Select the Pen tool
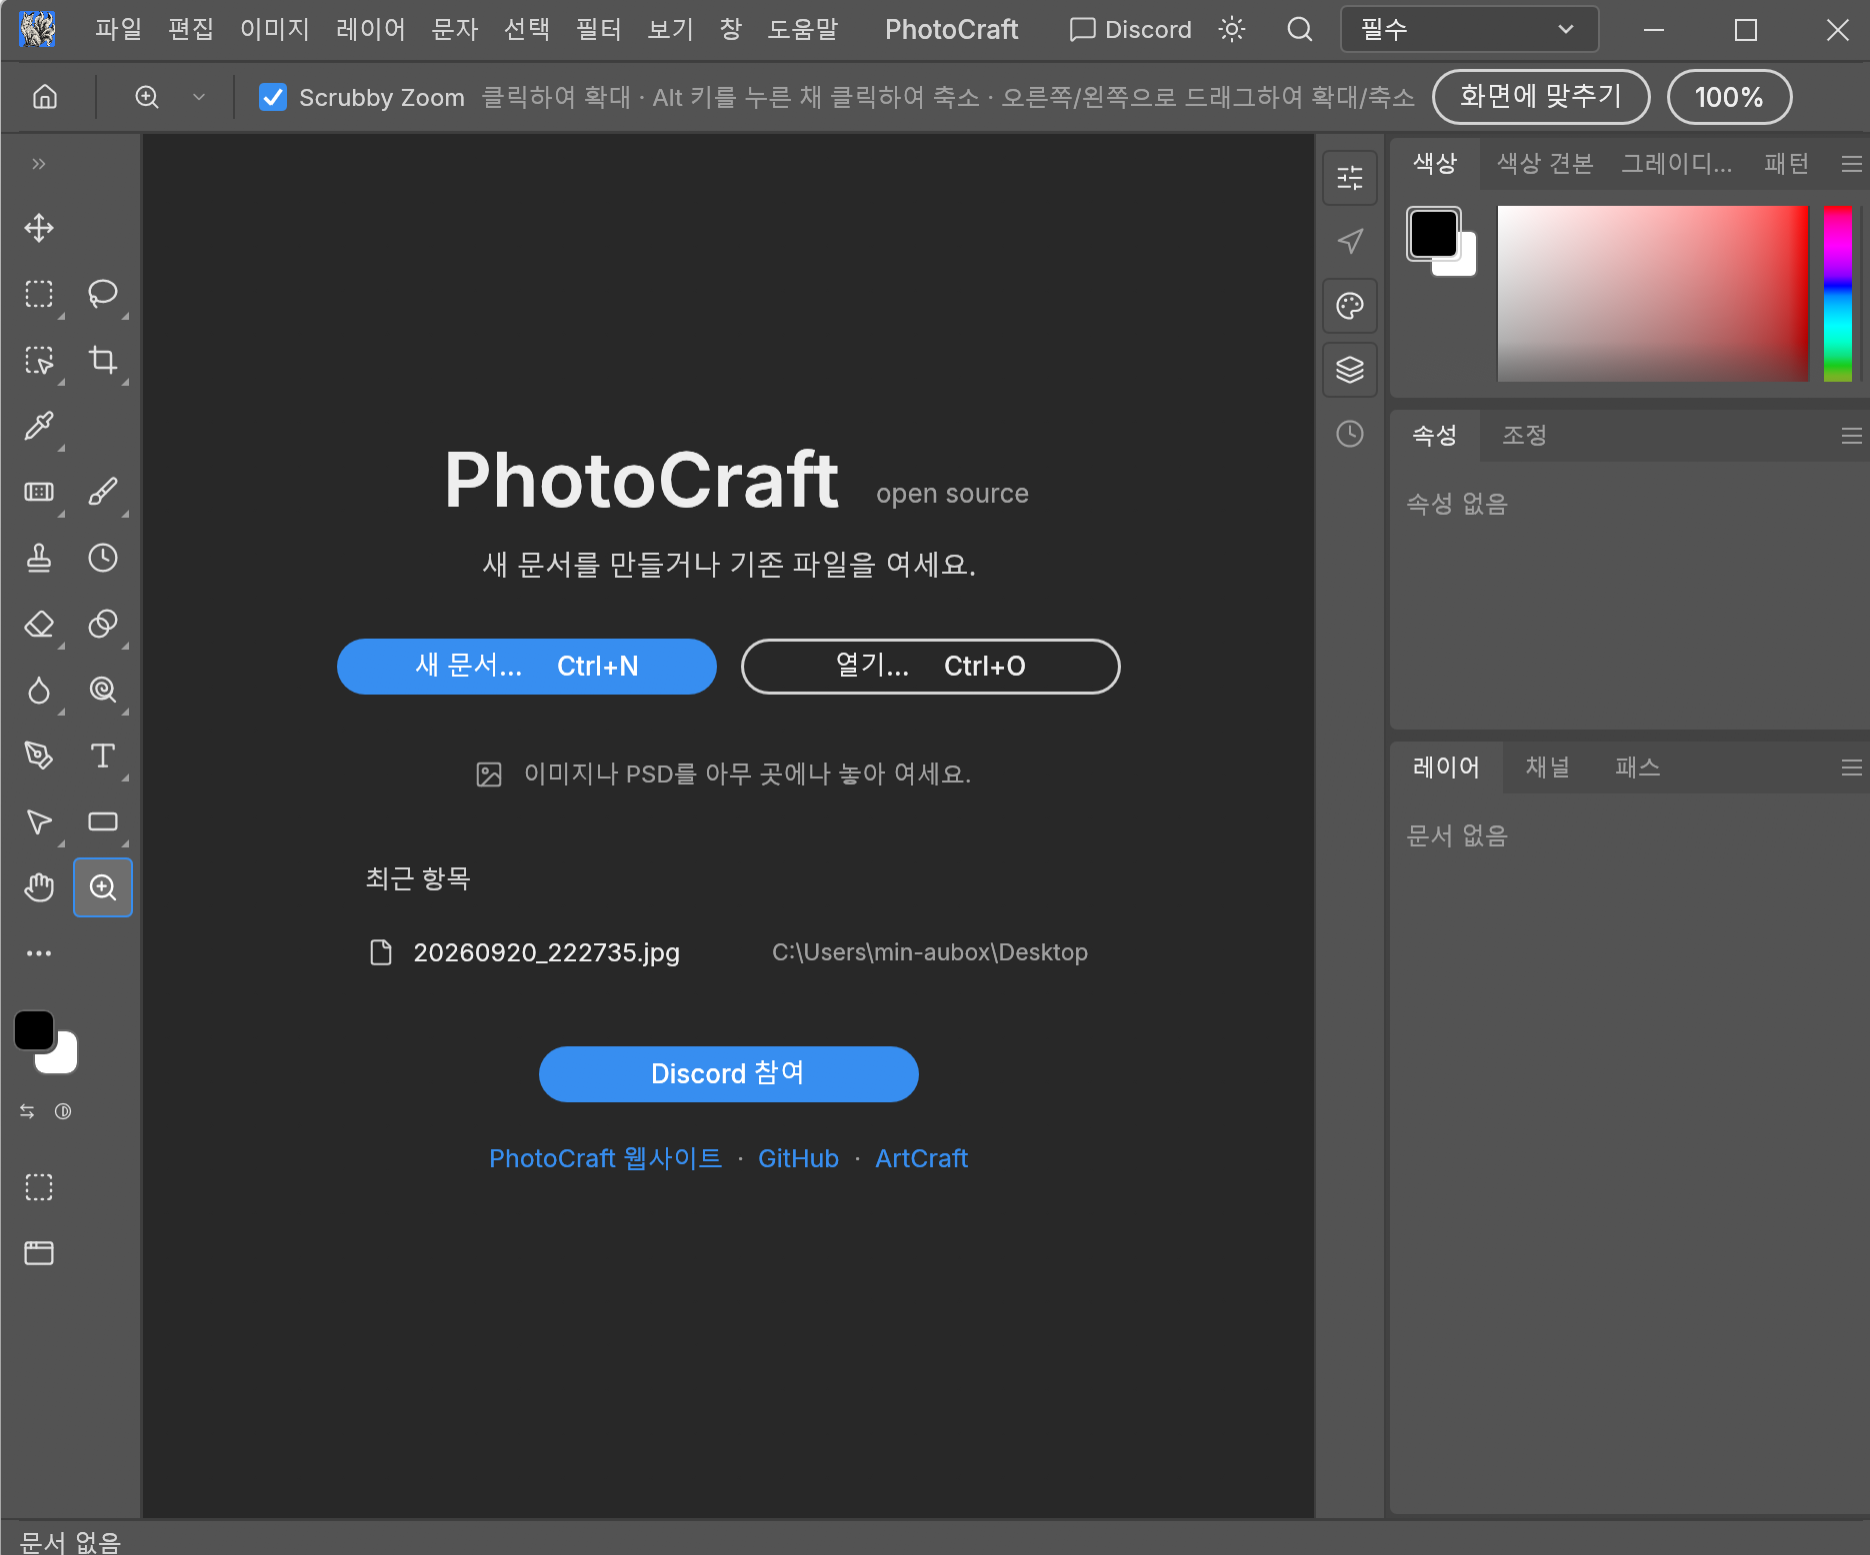 39,756
